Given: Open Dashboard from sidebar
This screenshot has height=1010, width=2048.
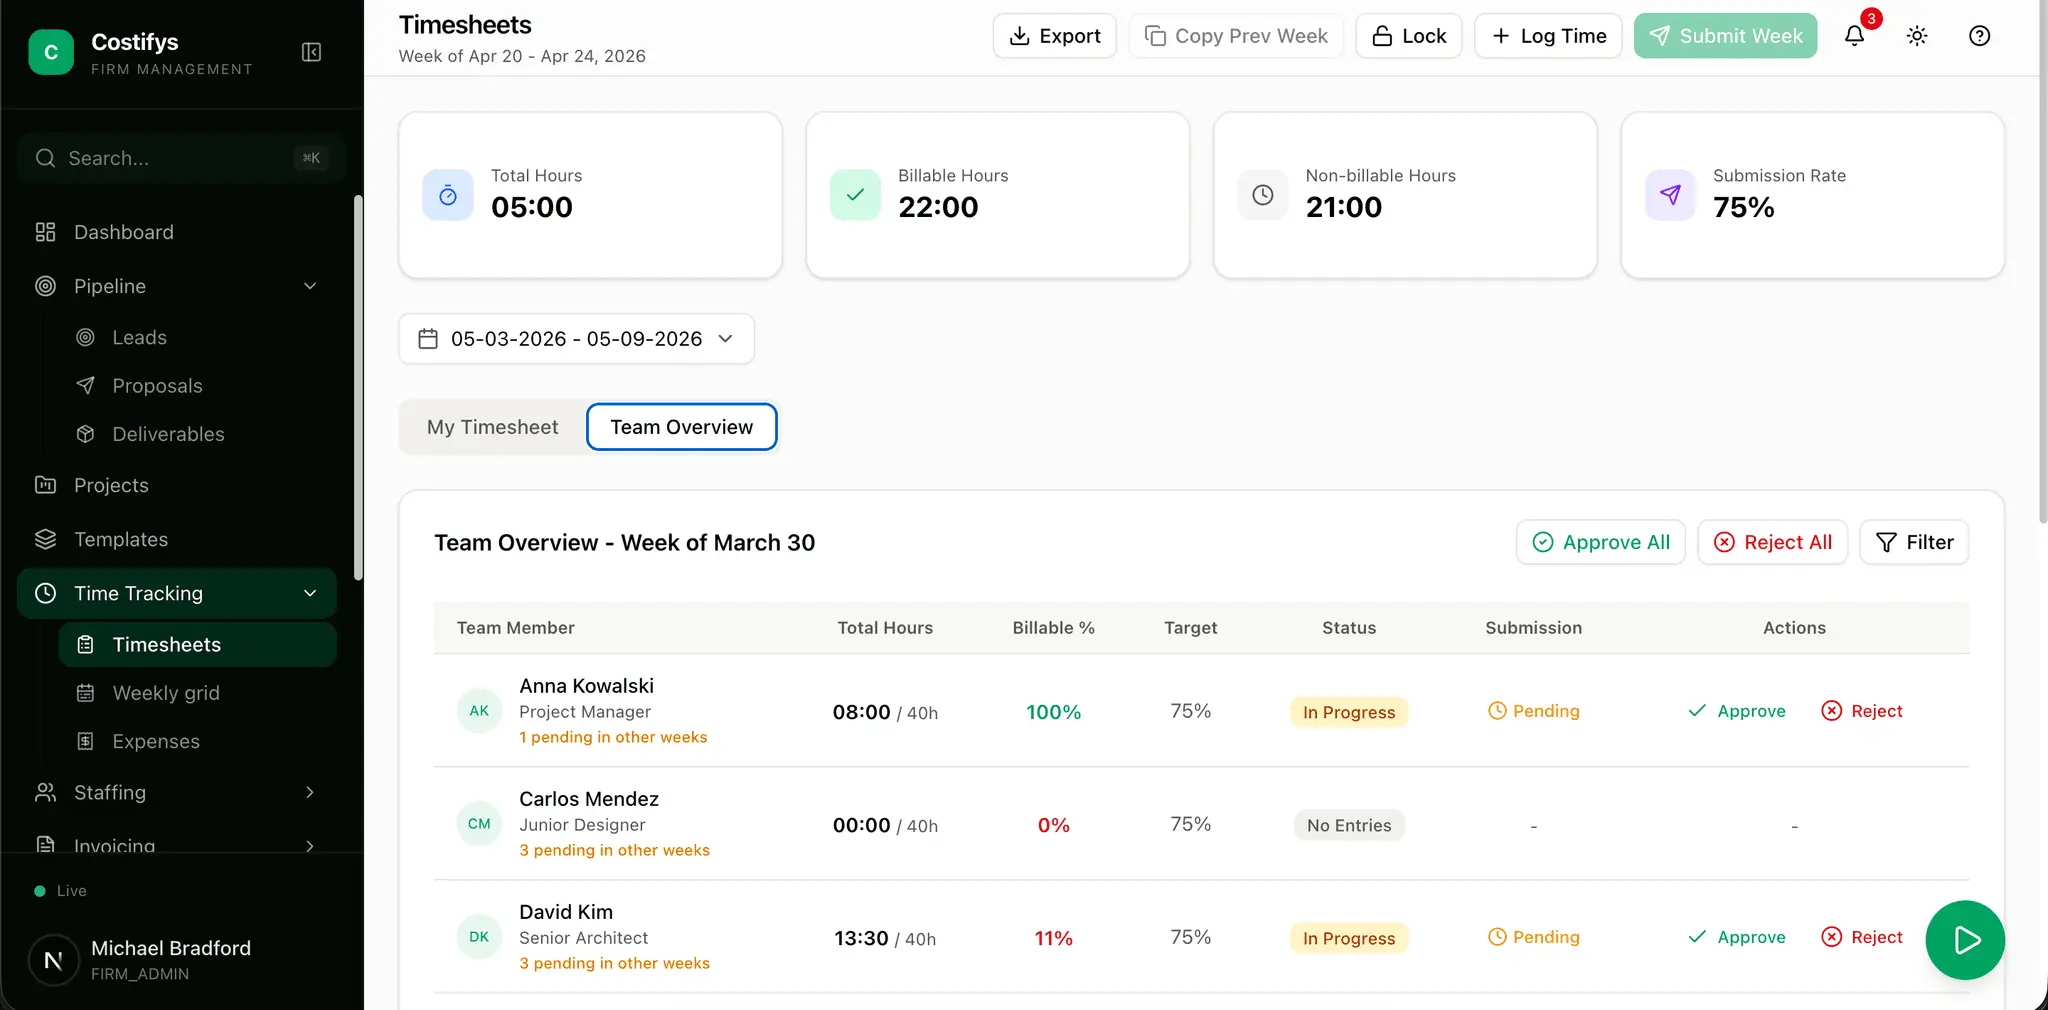Looking at the screenshot, I should (x=177, y=232).
